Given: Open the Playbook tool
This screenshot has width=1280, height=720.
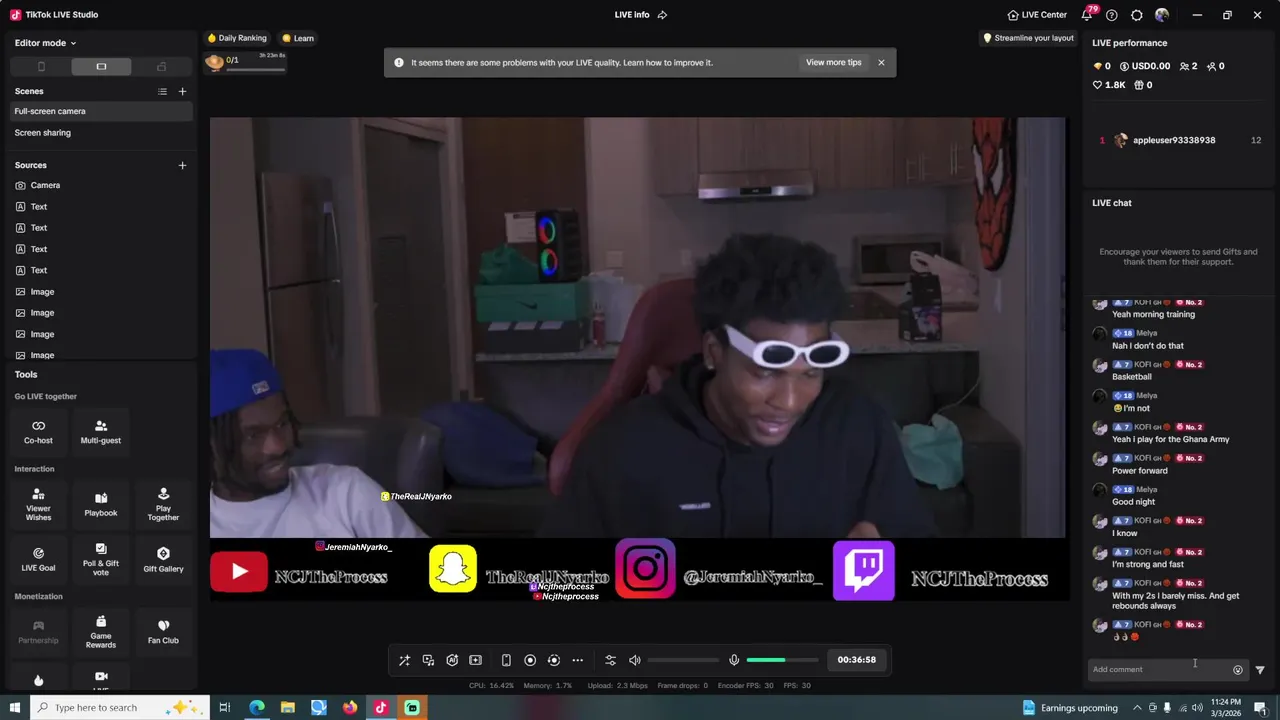Looking at the screenshot, I should point(101,505).
